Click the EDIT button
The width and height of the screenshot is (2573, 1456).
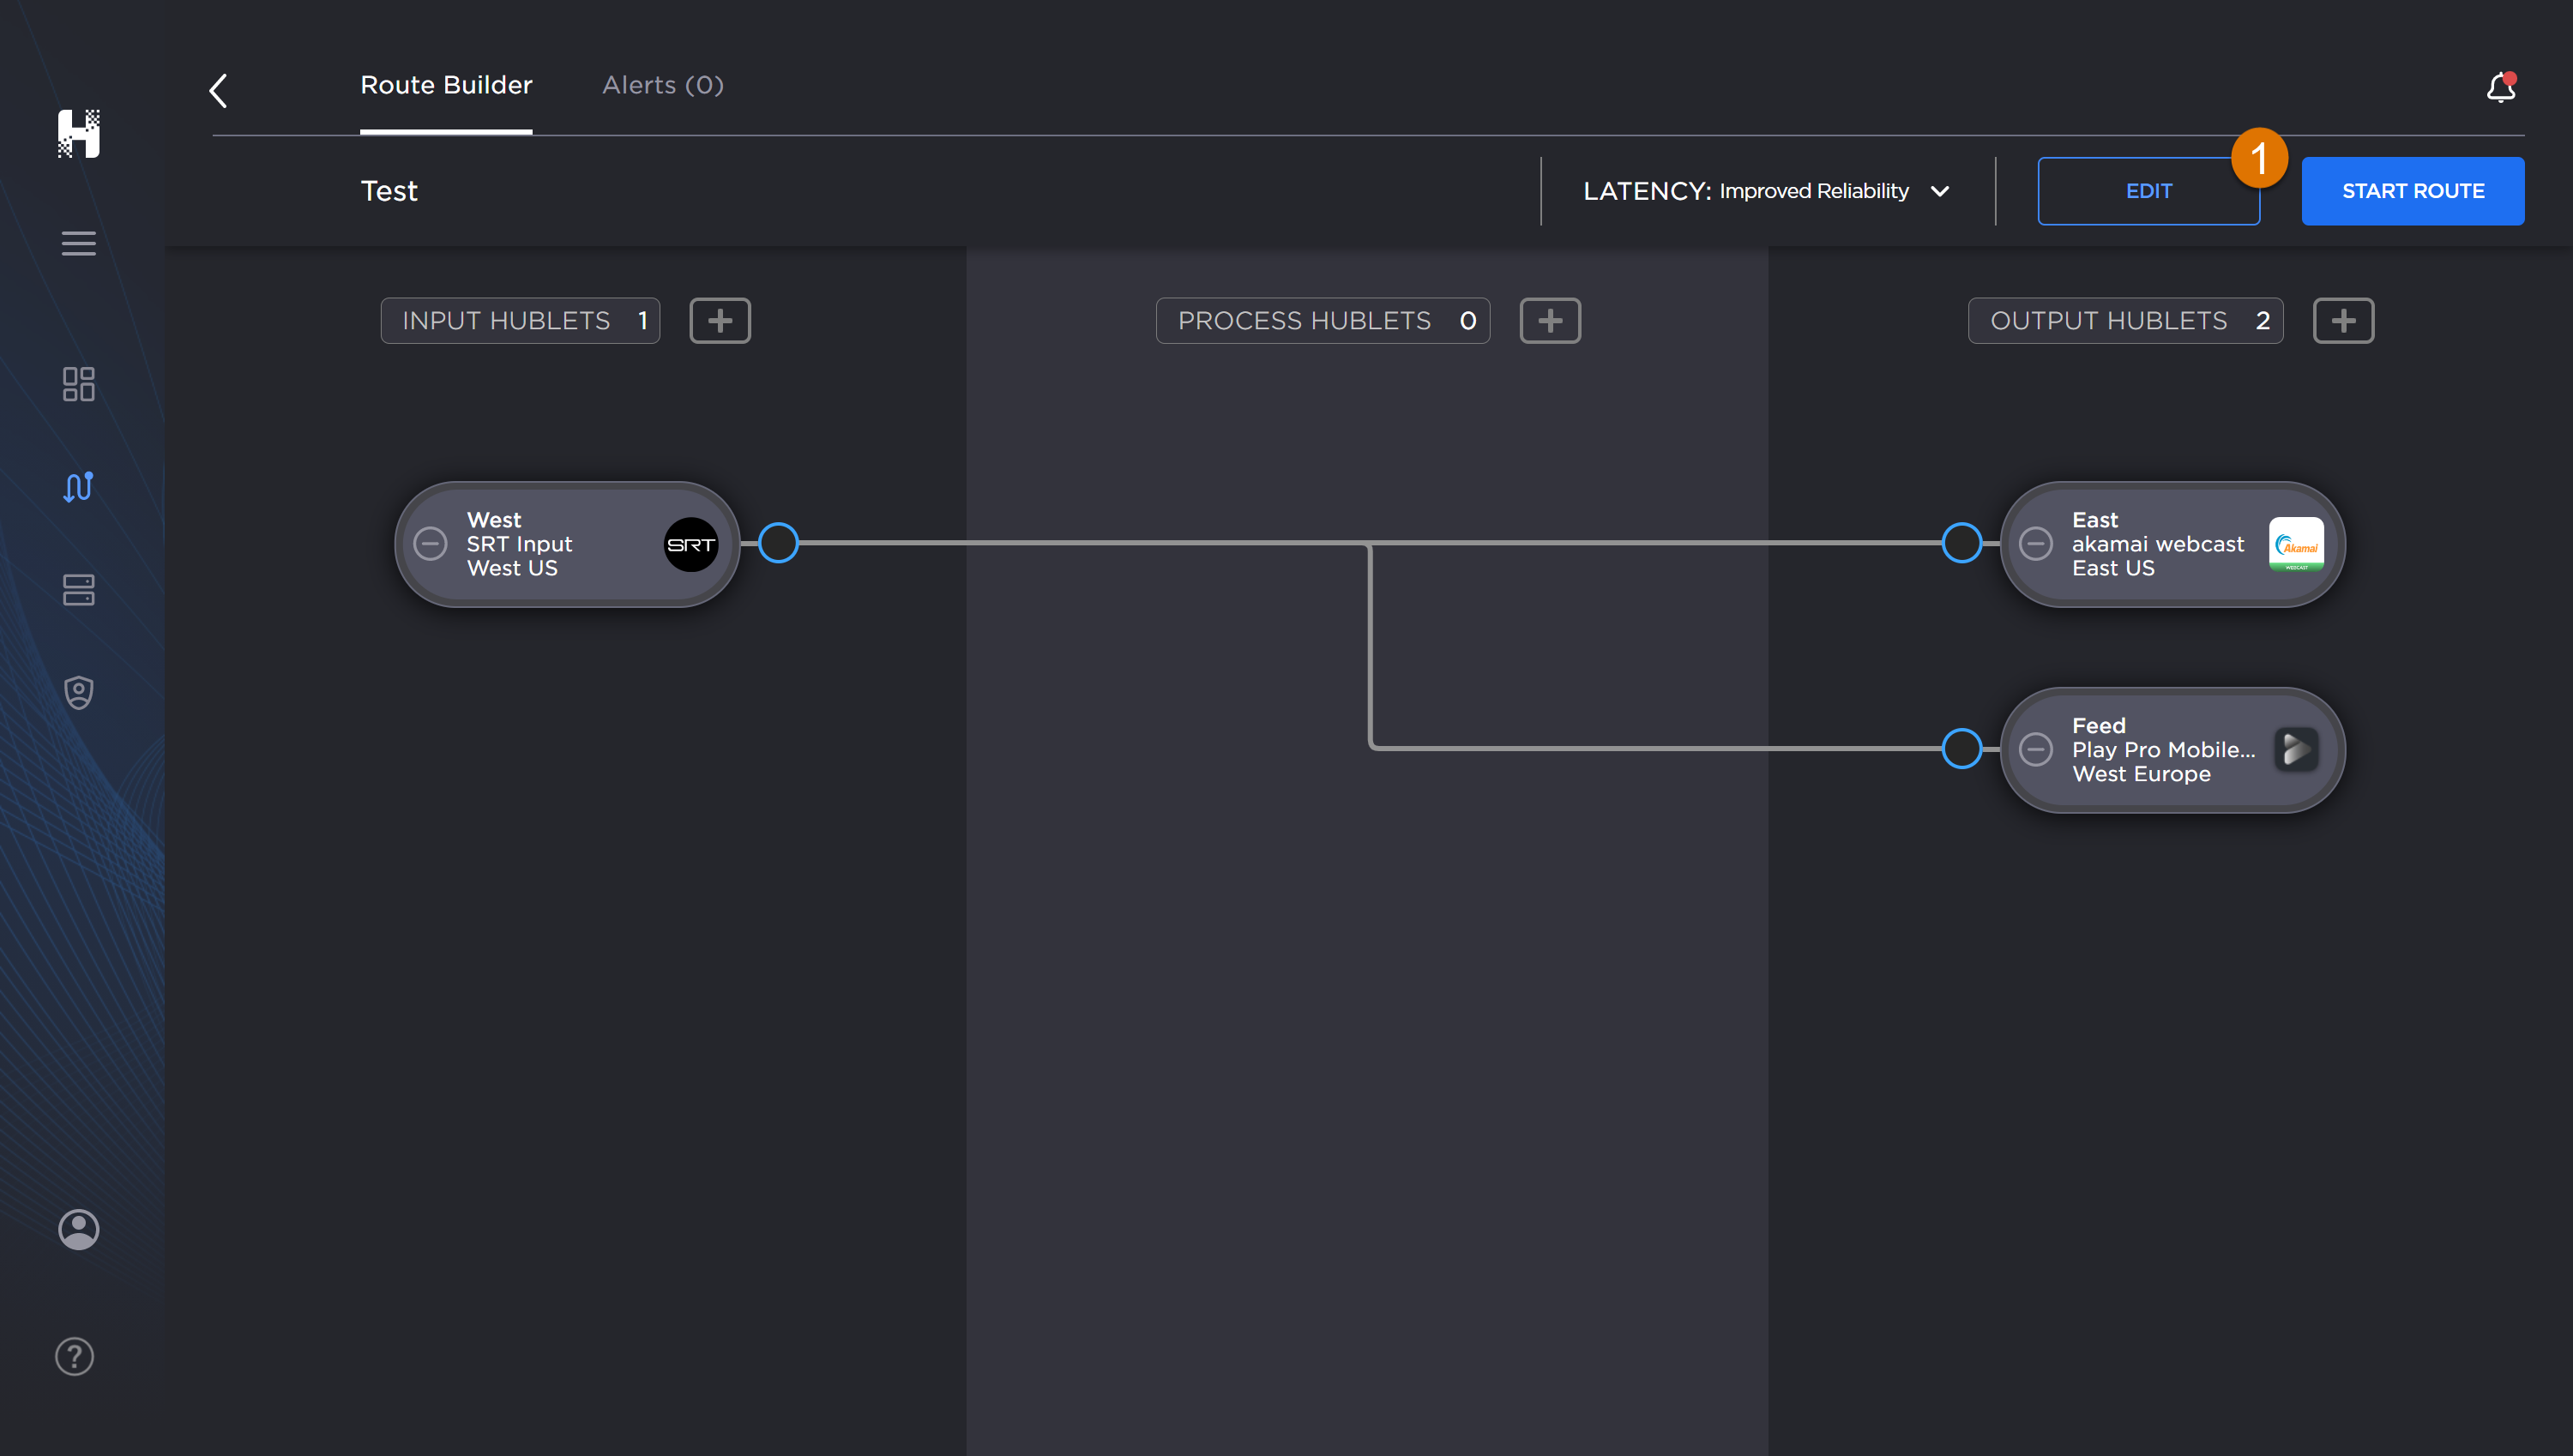click(2148, 190)
